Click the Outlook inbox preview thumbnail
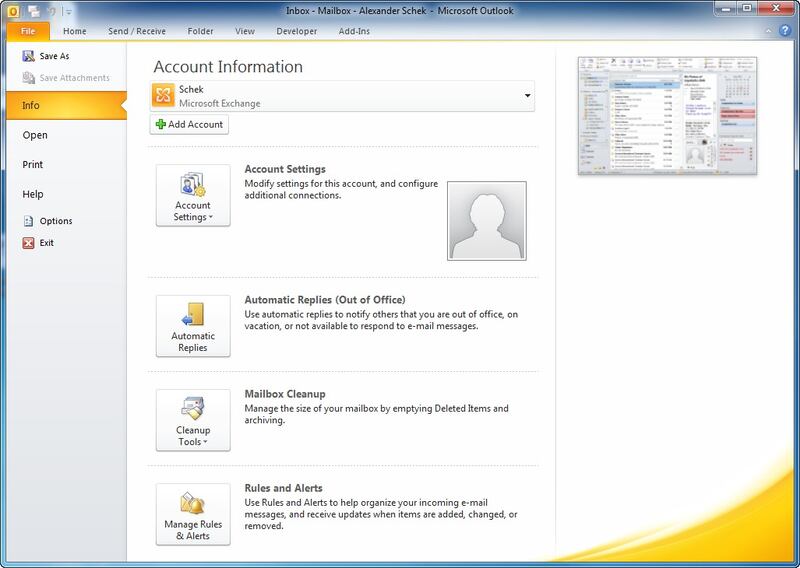The height and width of the screenshot is (568, 800). tap(667, 115)
